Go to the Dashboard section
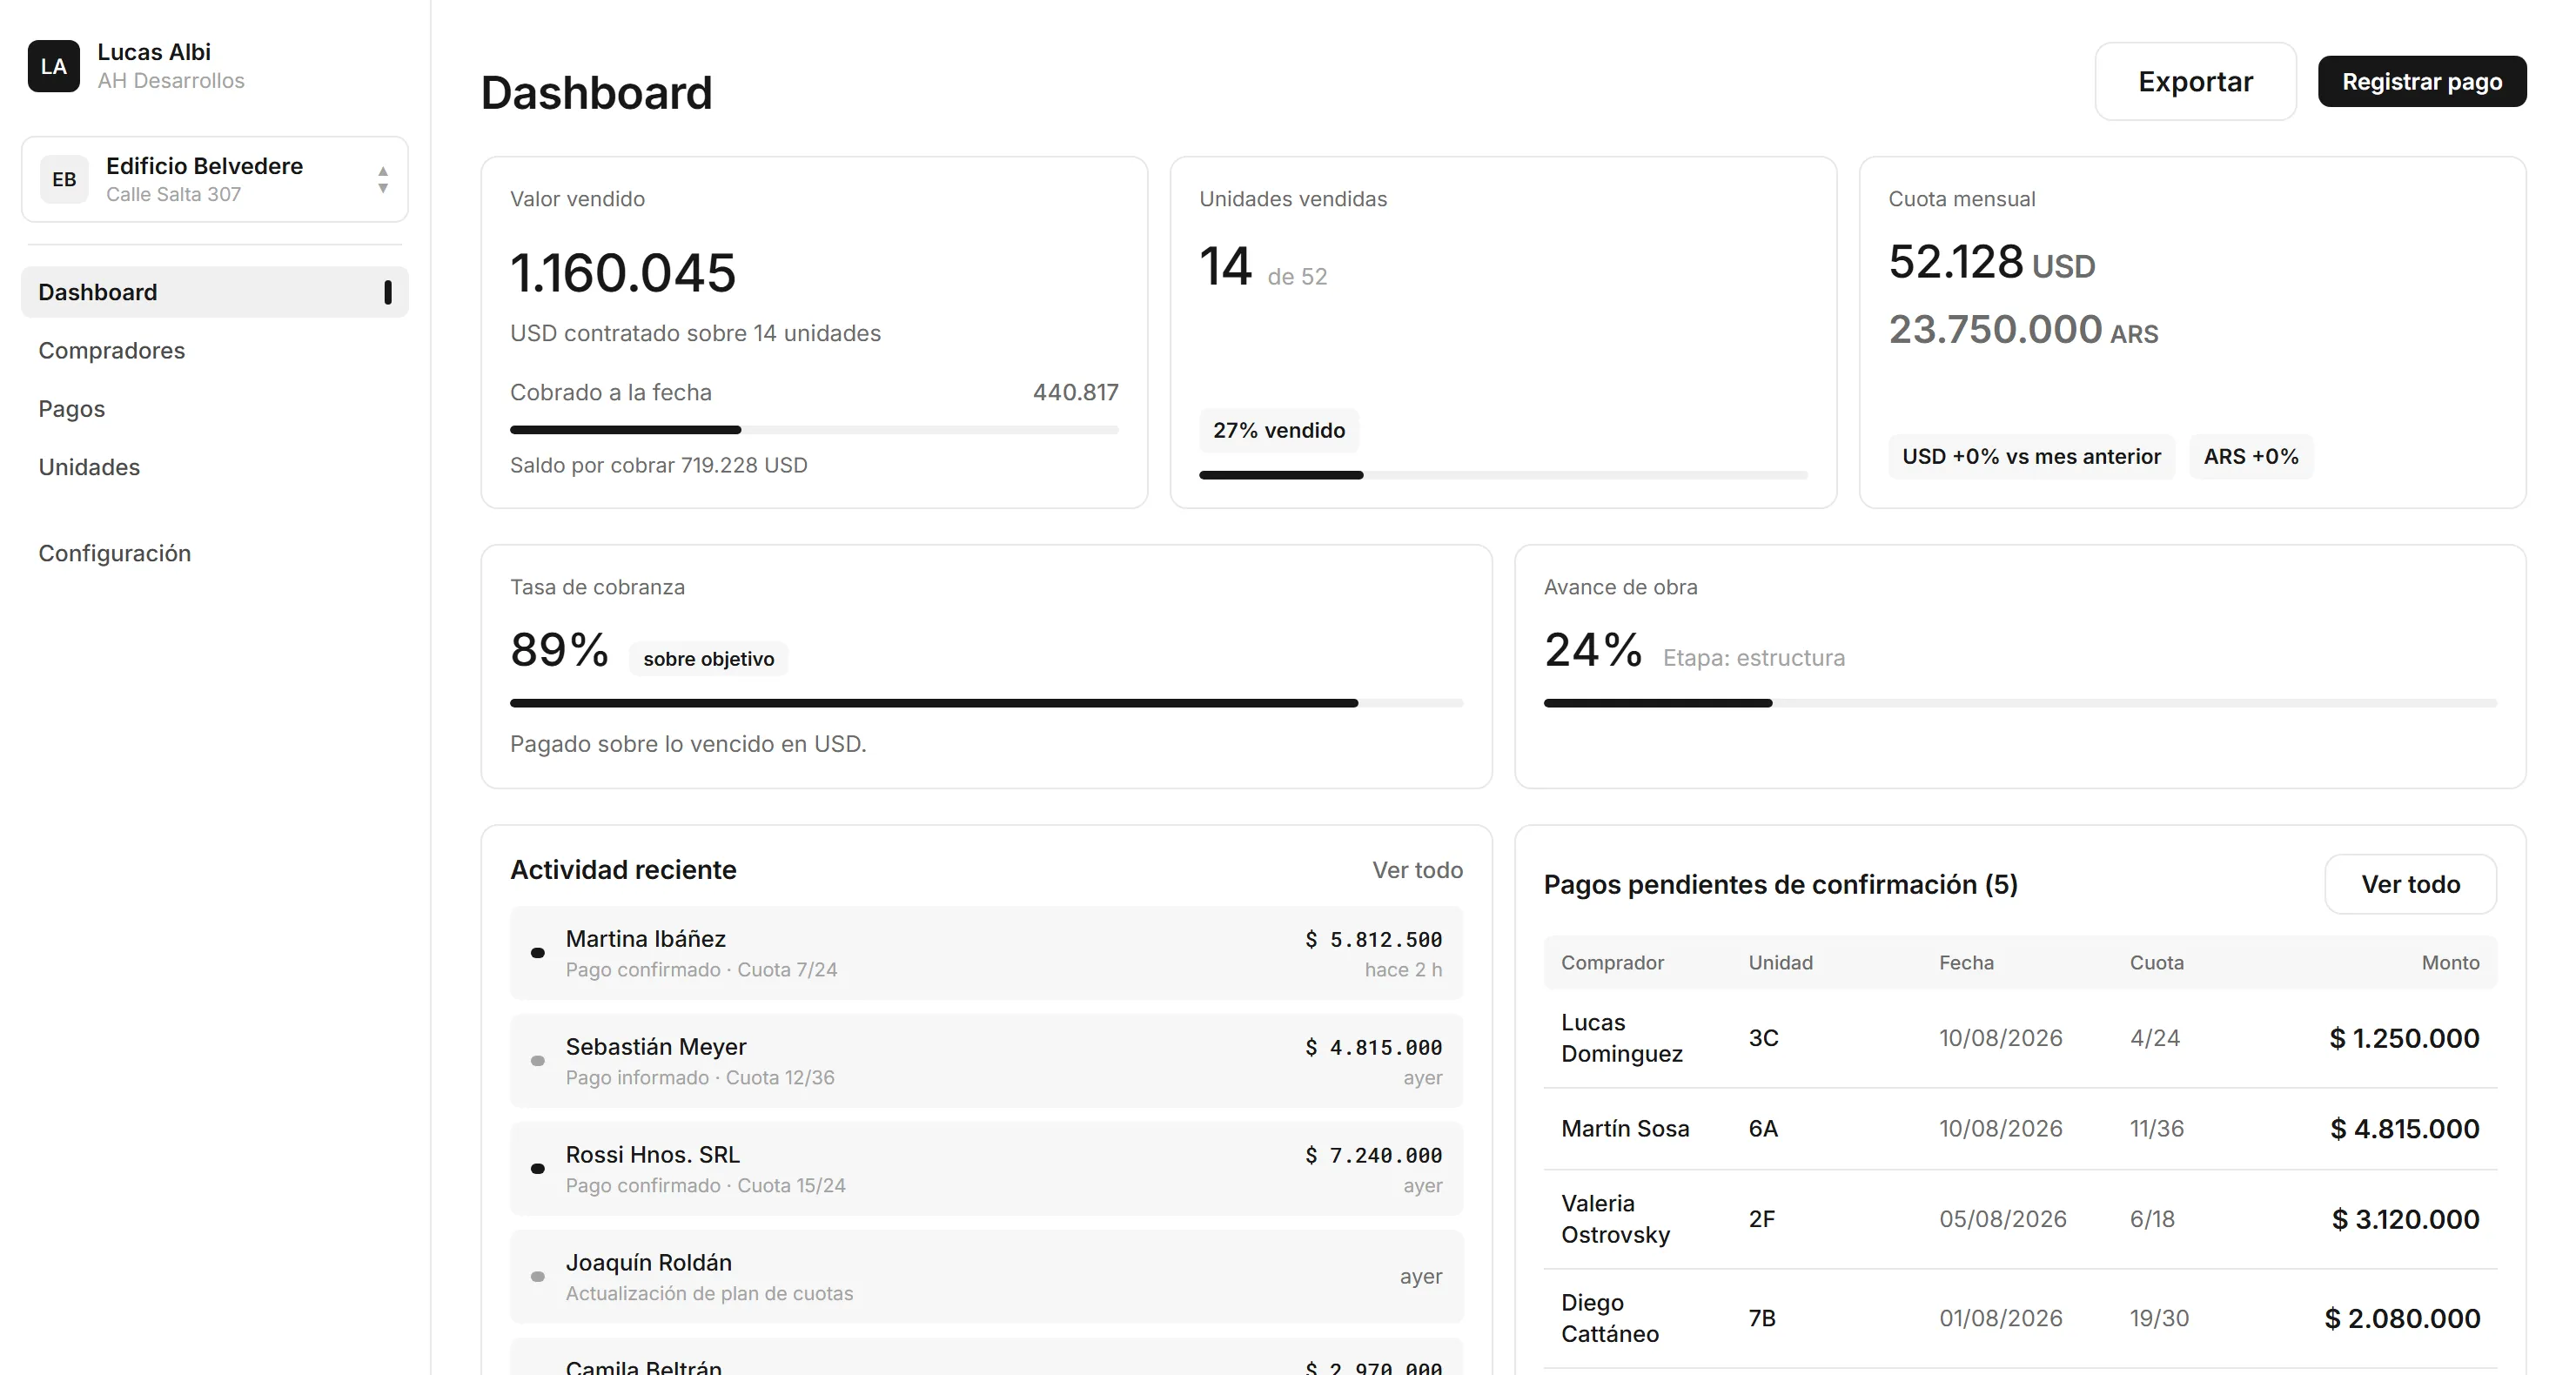 click(x=215, y=292)
